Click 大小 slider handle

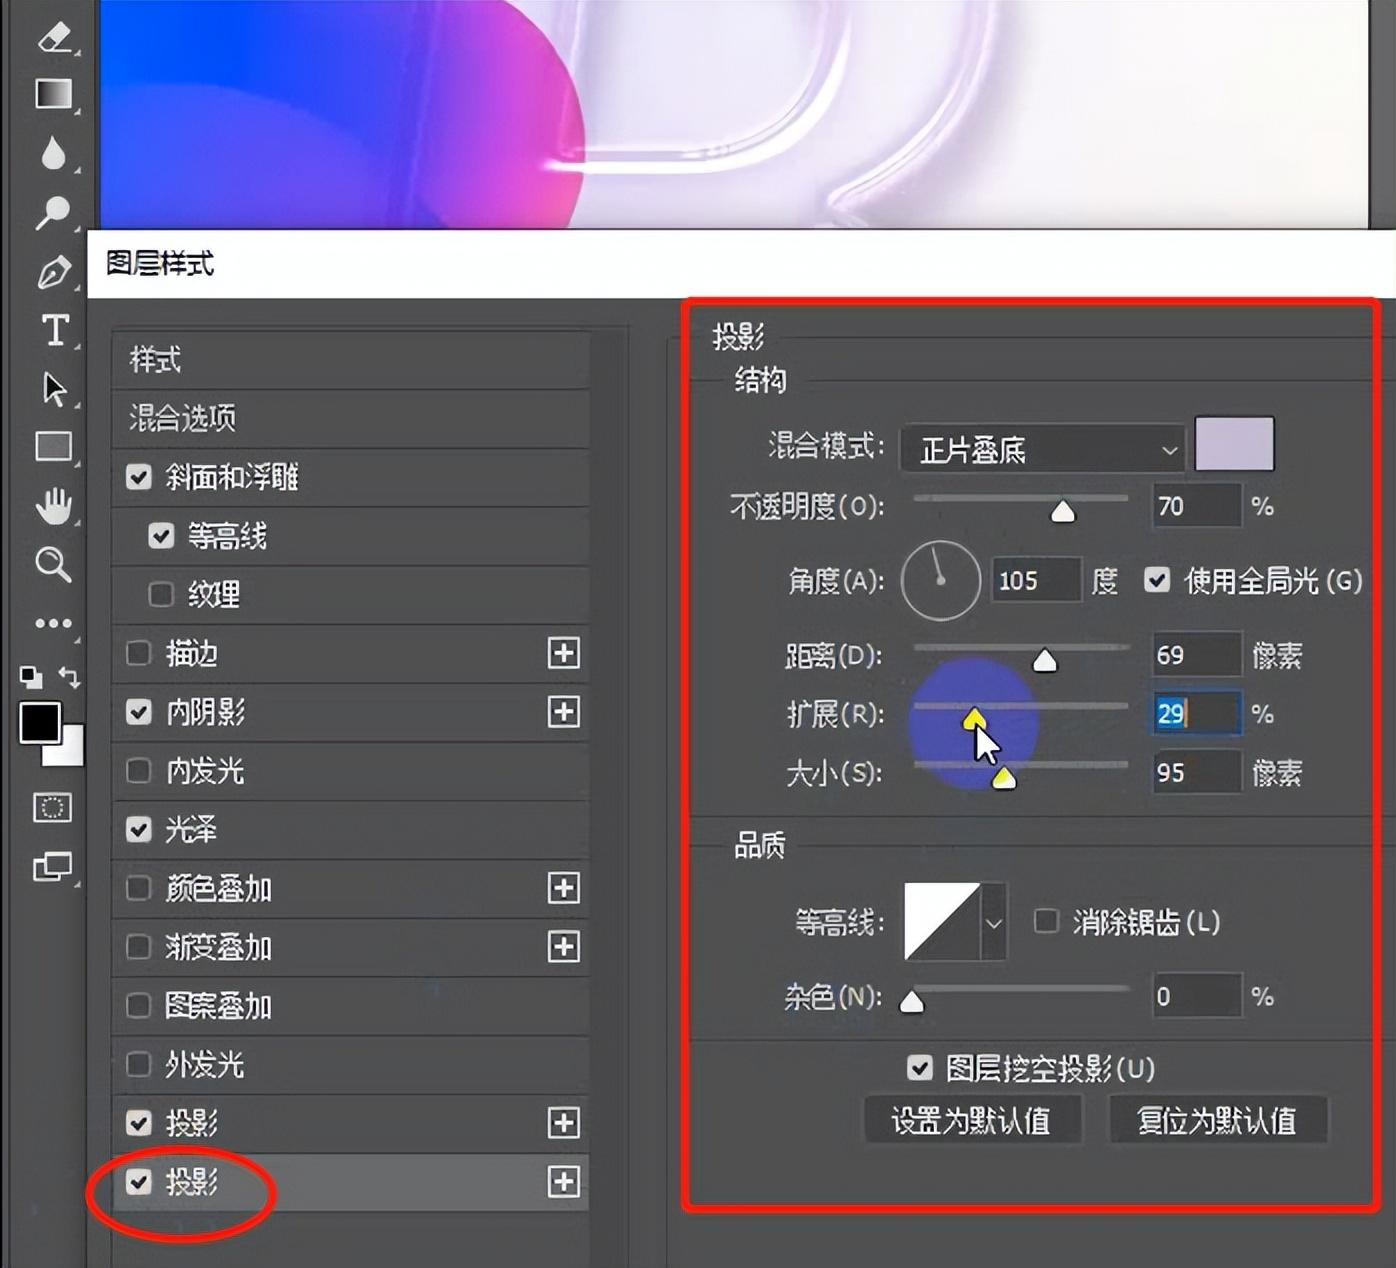tap(1004, 778)
